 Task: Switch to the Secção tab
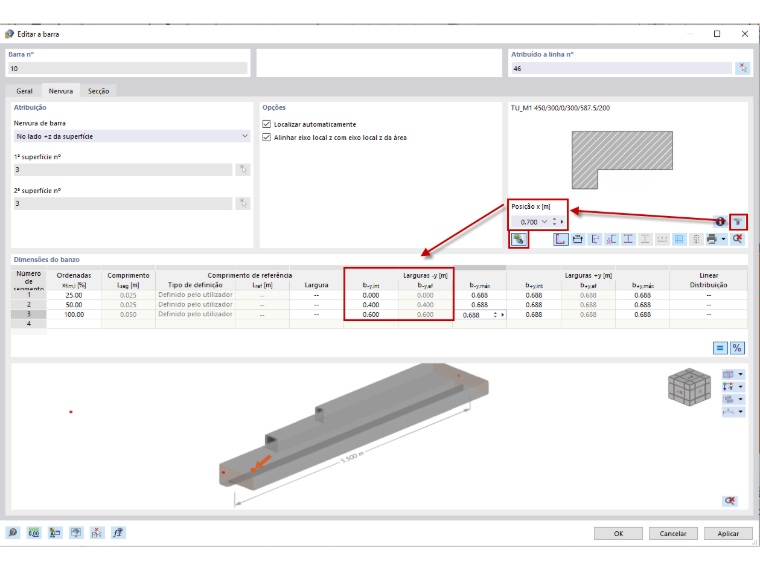click(98, 91)
